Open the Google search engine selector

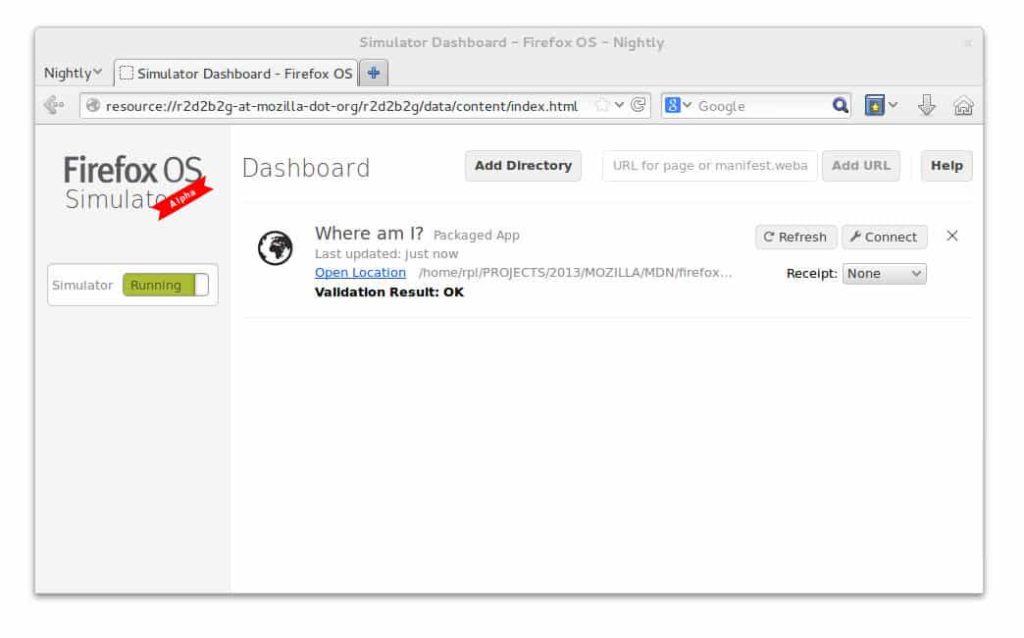tap(679, 106)
